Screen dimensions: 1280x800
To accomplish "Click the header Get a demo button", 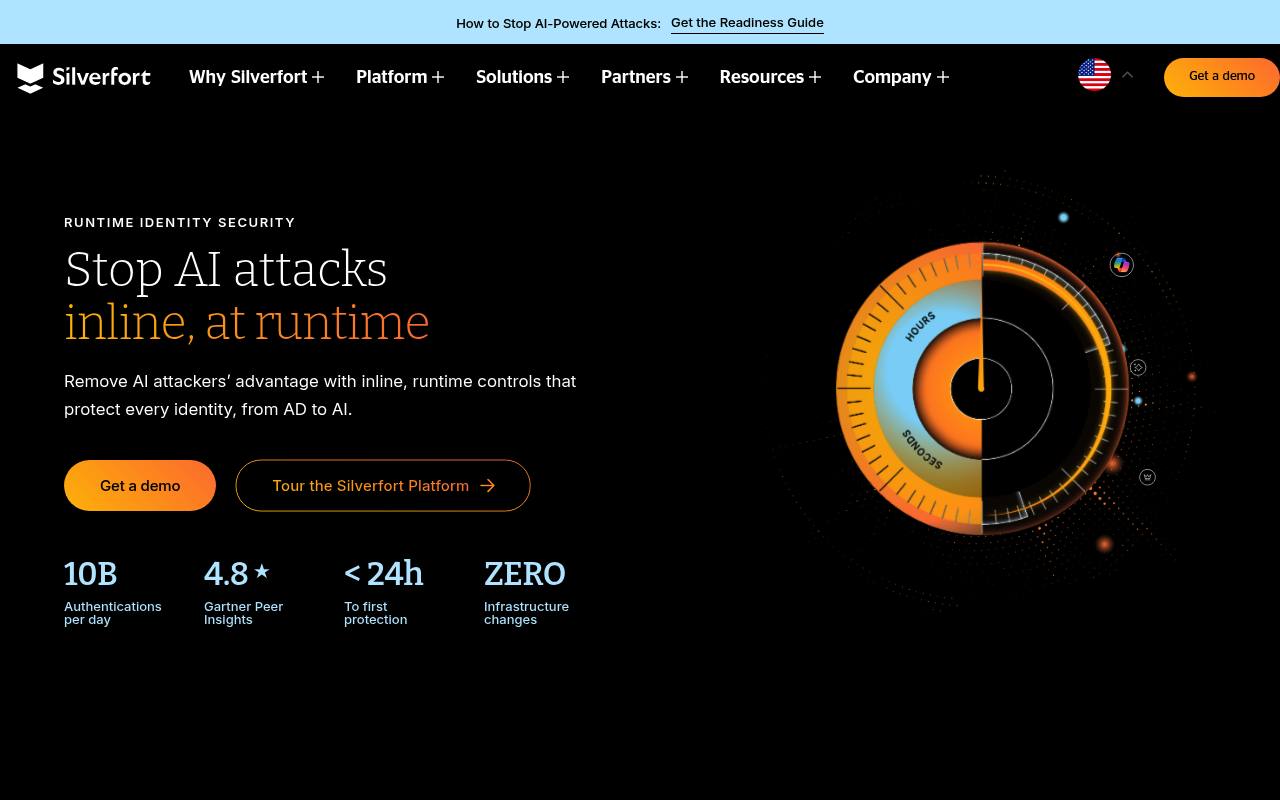I will [x=1222, y=77].
